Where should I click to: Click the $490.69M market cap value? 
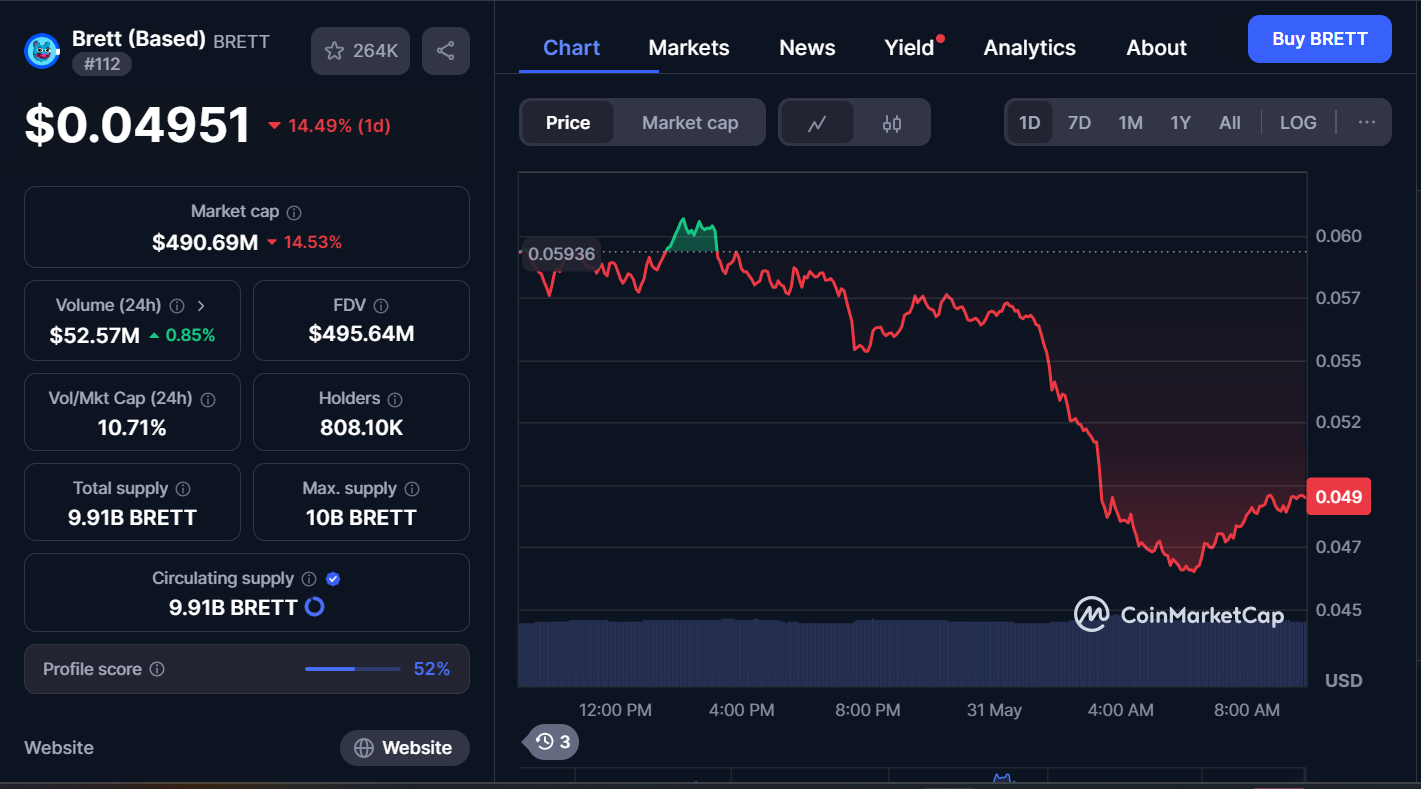(x=205, y=242)
